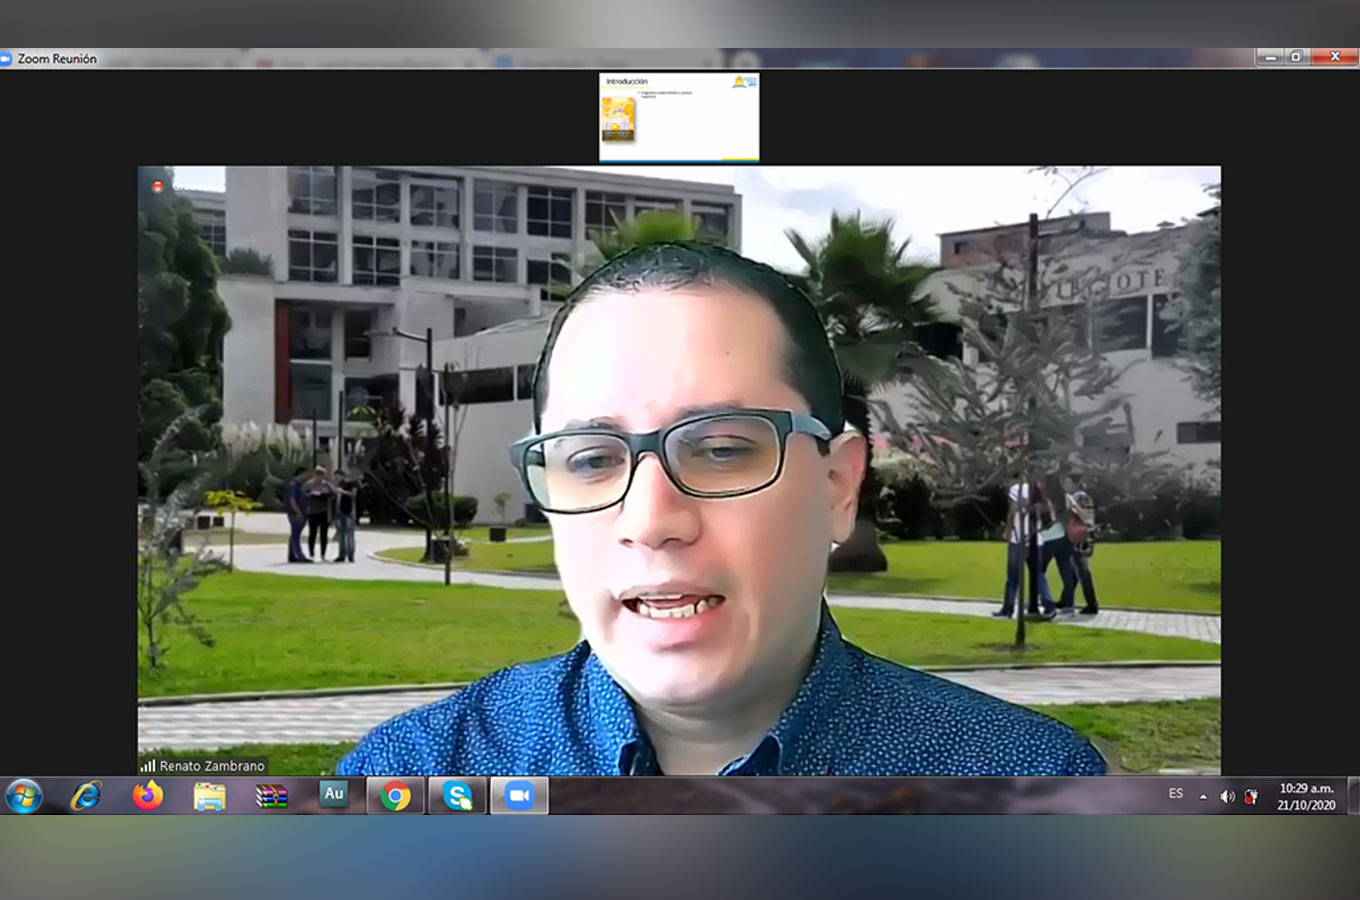
Task: Launch Internet Explorer from the taskbar
Action: pos(86,796)
